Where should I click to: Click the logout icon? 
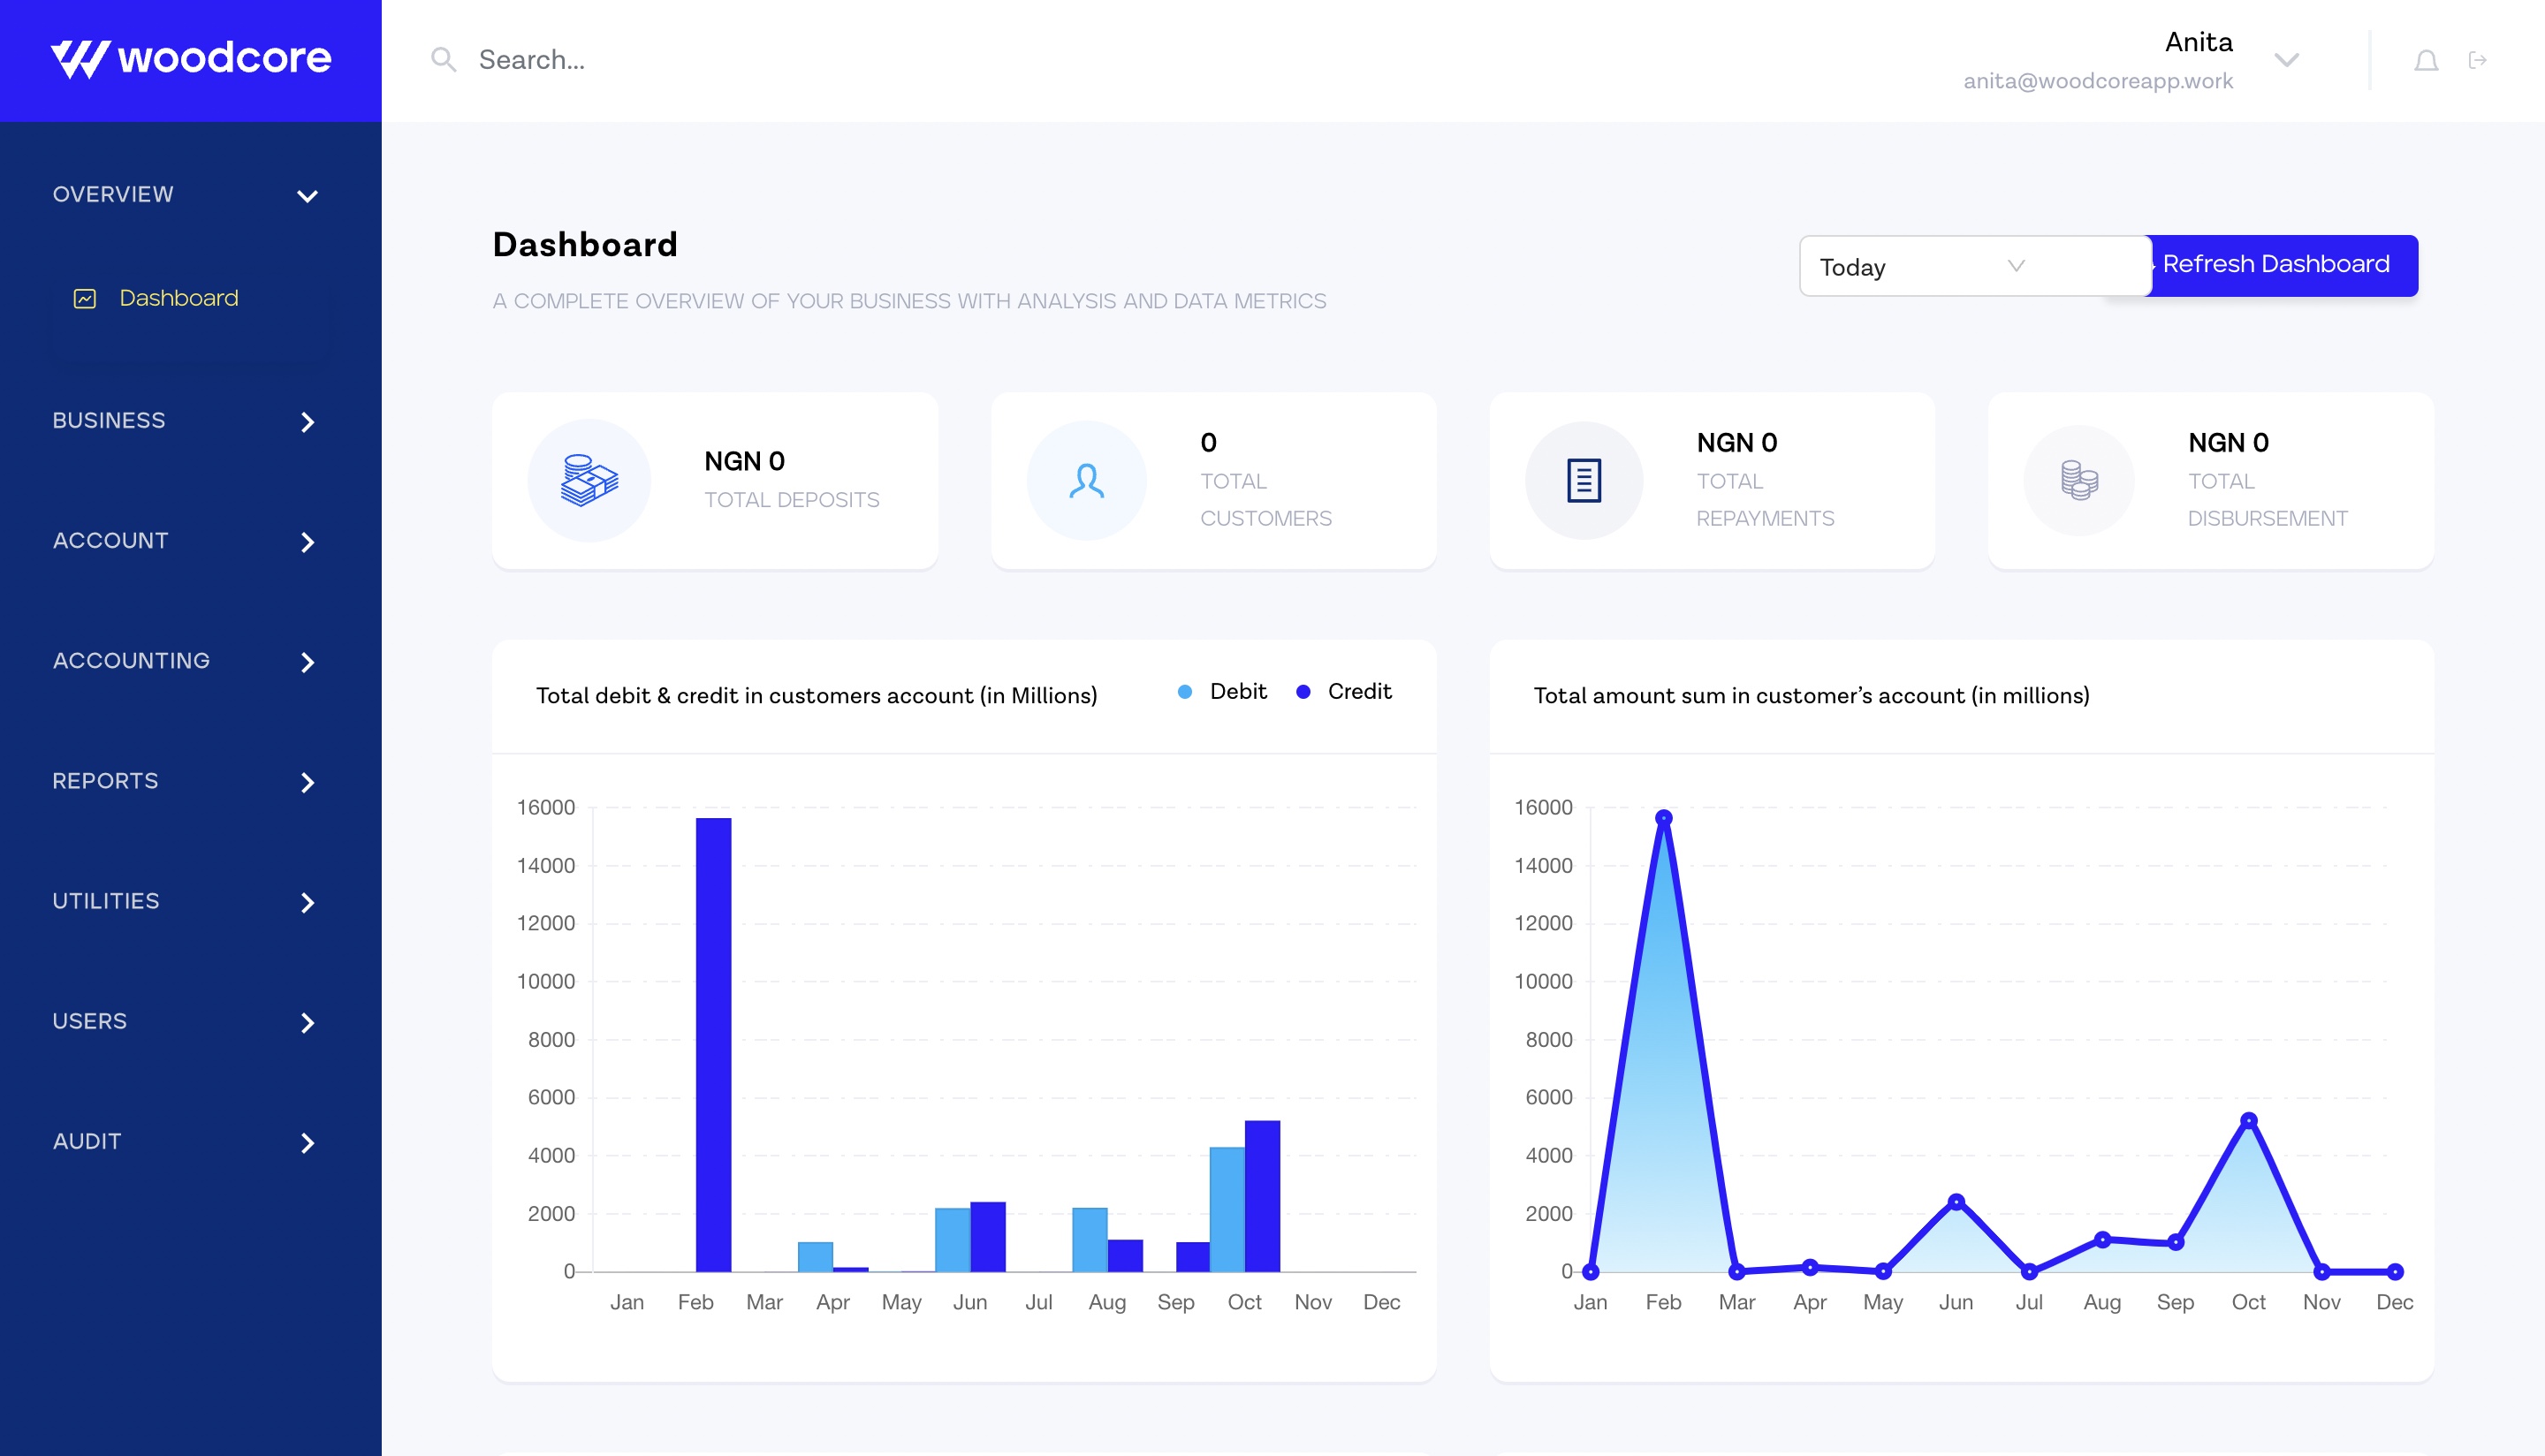[x=2477, y=61]
